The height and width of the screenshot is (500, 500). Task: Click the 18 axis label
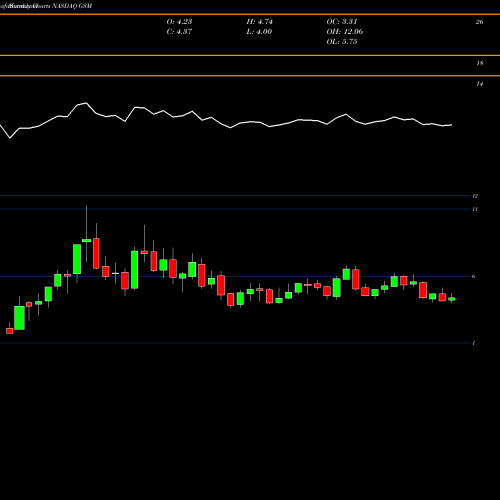click(479, 63)
